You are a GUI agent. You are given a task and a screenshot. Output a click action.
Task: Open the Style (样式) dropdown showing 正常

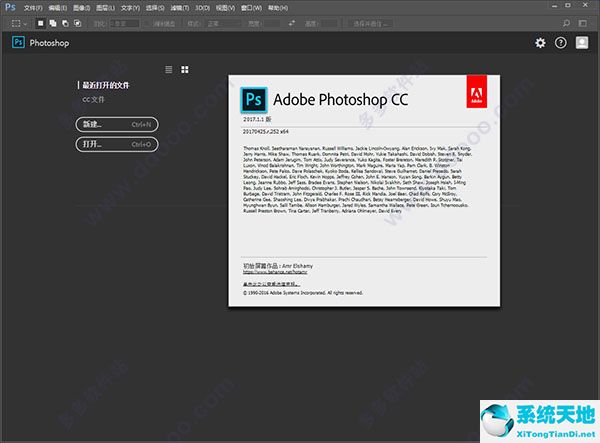point(223,24)
